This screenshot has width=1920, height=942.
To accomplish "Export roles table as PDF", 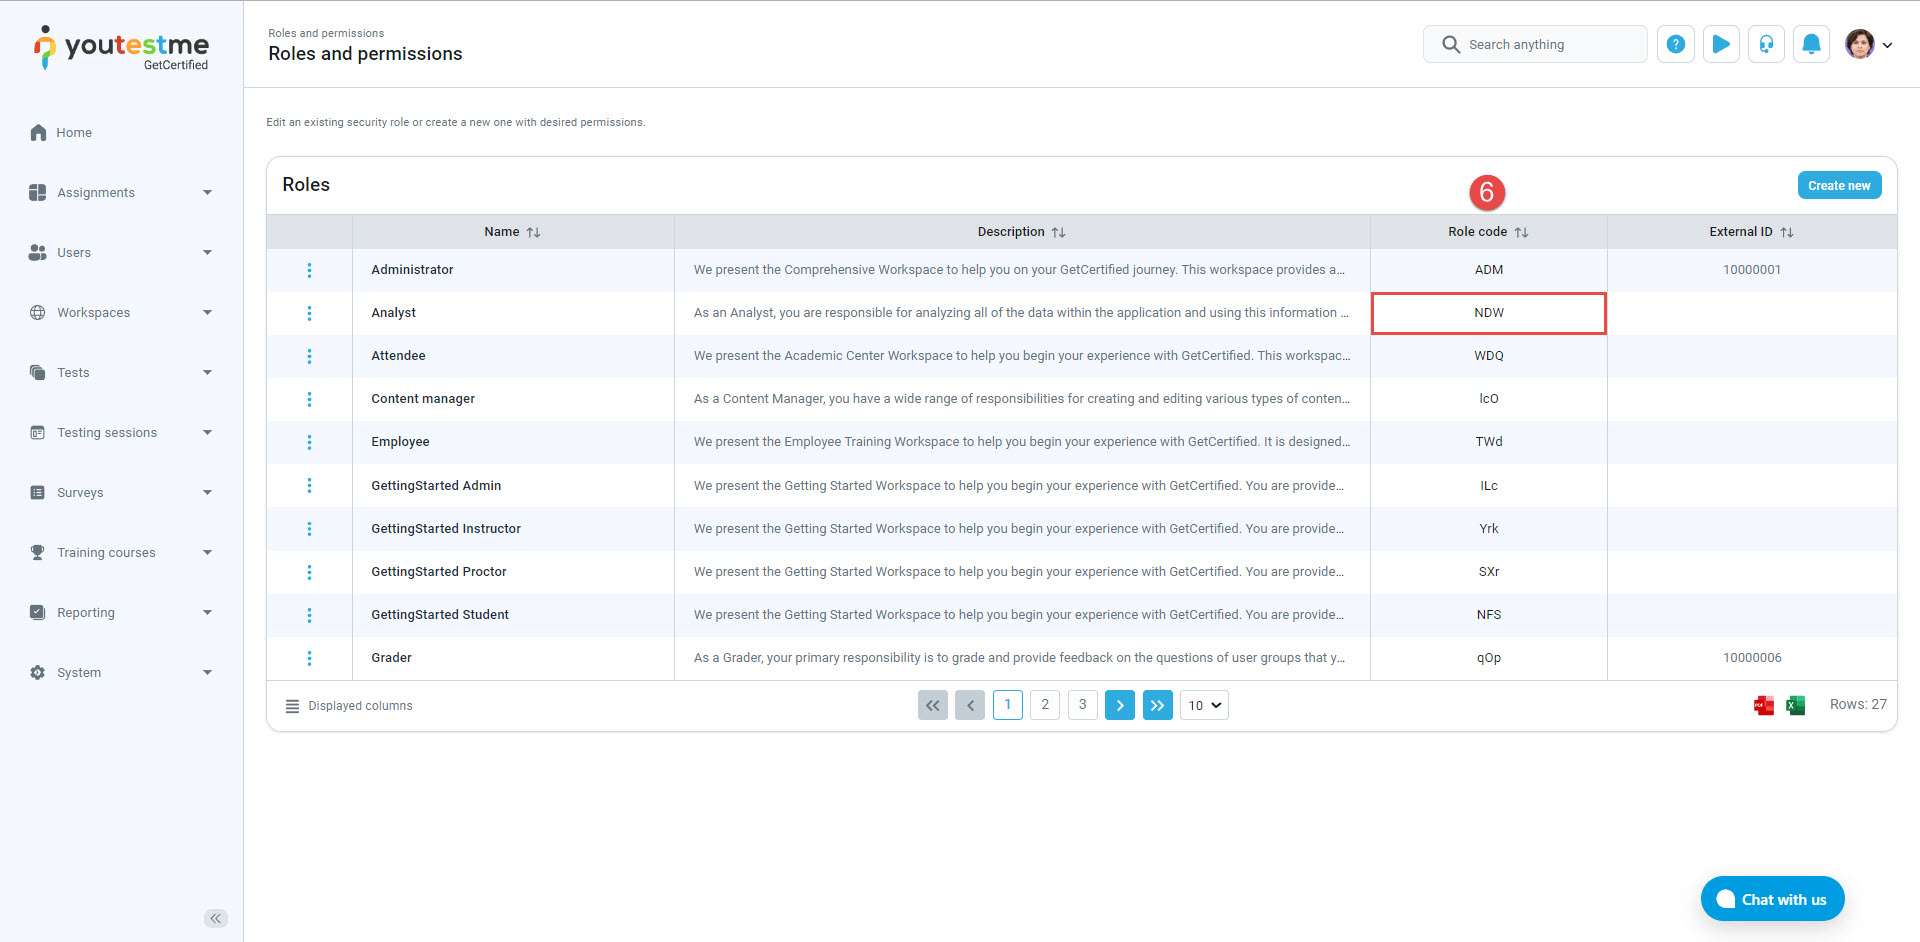I will click(1763, 706).
